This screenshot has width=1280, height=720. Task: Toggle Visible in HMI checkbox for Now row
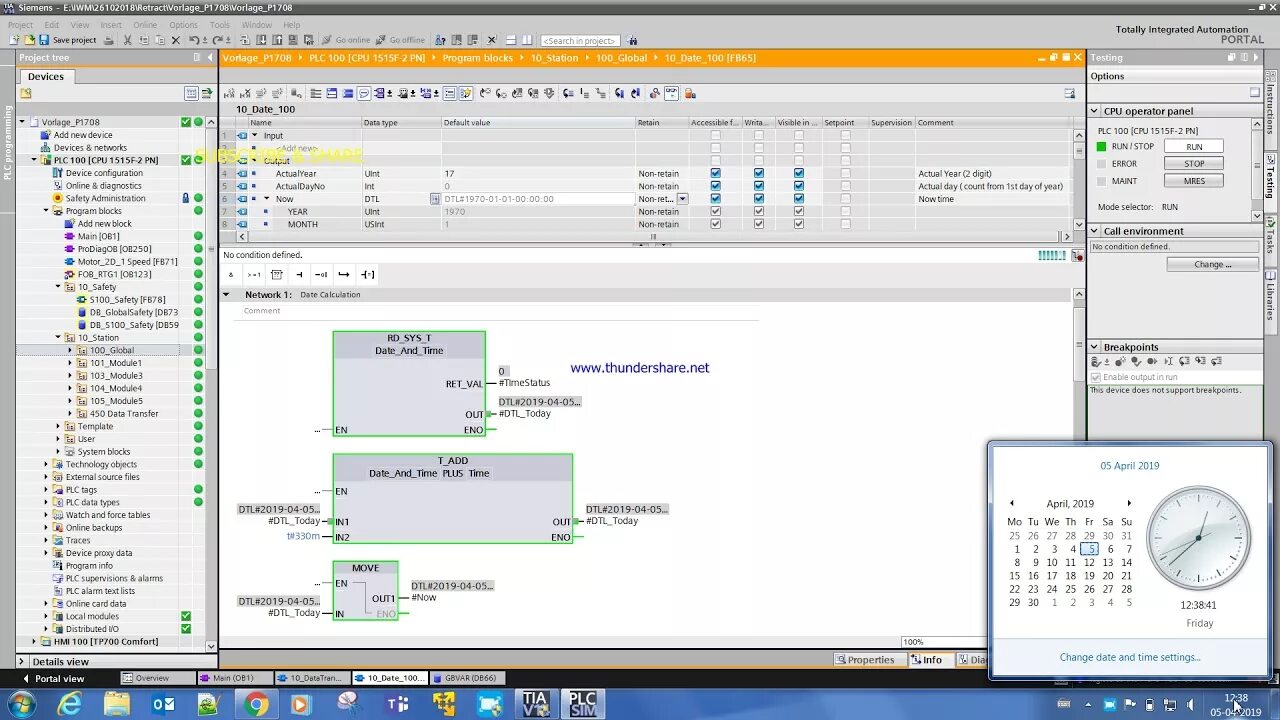798,199
